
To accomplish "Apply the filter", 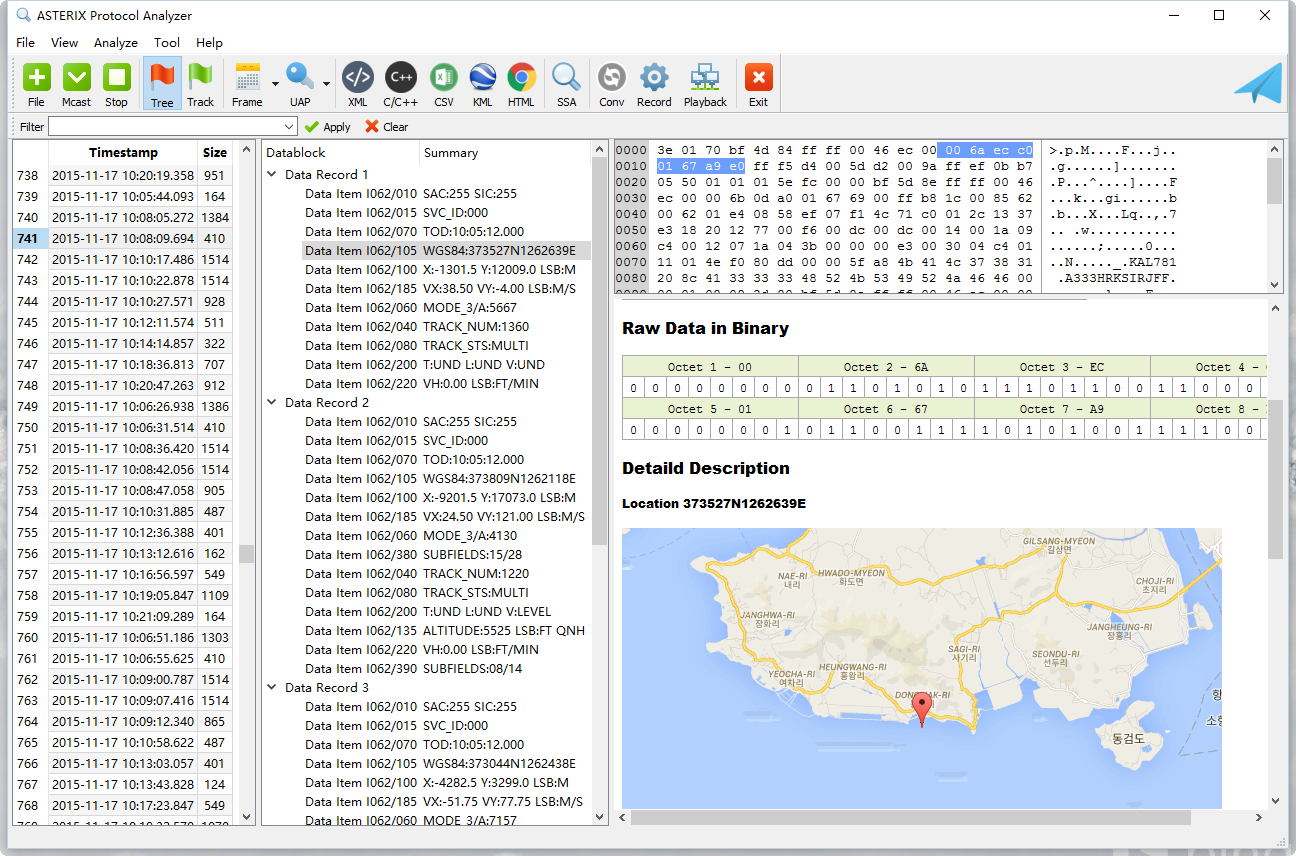I will point(328,127).
